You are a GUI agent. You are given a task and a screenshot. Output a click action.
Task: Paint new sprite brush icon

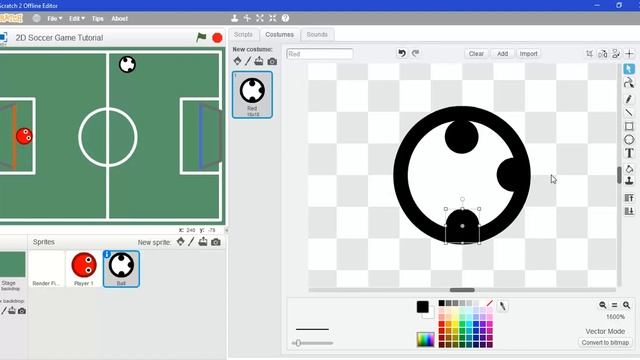point(191,242)
